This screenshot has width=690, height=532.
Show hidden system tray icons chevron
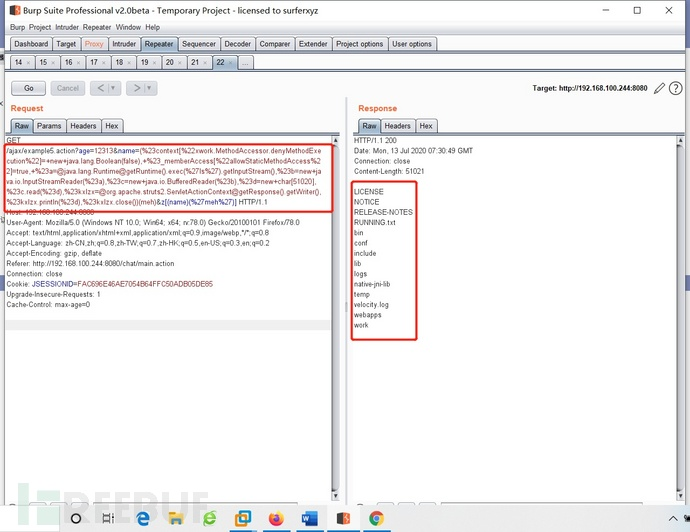point(673,518)
